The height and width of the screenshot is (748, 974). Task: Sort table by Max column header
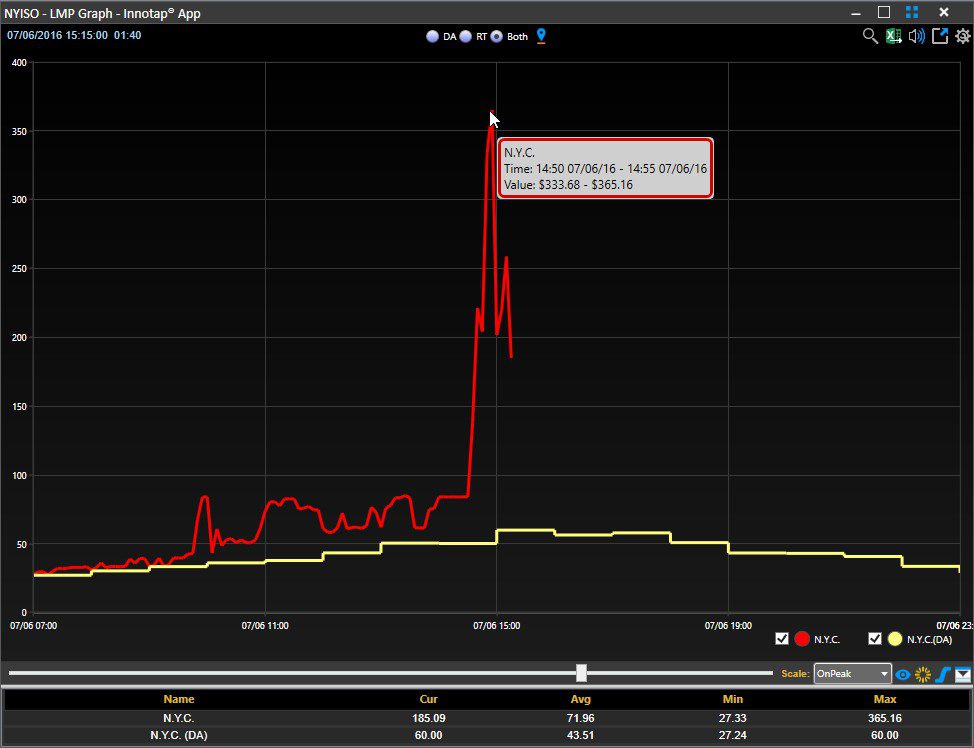[x=885, y=699]
